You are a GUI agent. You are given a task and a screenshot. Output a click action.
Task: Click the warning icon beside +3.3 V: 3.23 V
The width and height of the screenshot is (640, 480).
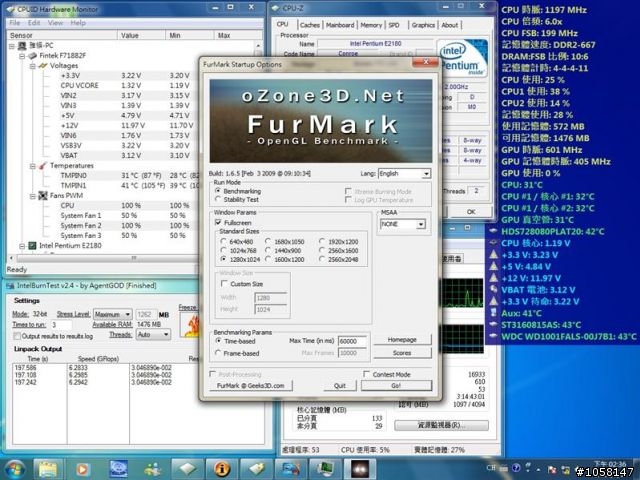[x=493, y=255]
